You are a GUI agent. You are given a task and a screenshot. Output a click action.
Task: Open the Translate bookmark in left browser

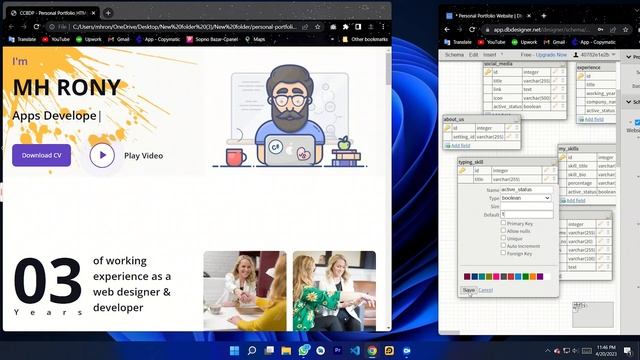click(x=22, y=39)
